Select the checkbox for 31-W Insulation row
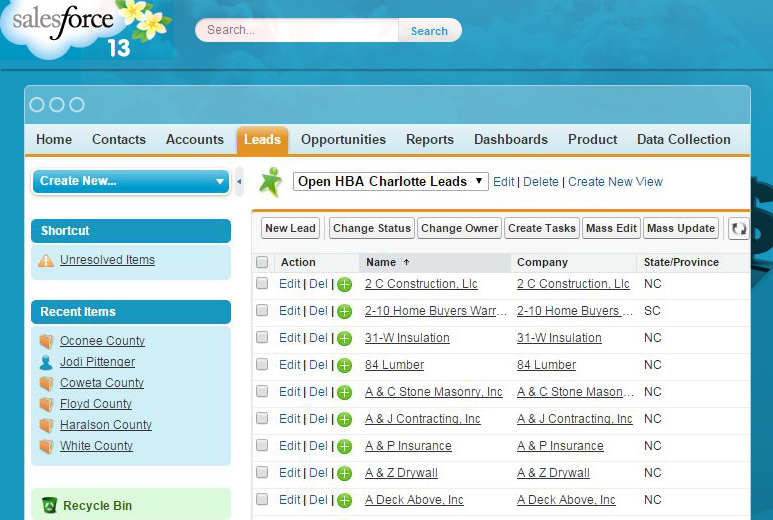 click(x=262, y=338)
